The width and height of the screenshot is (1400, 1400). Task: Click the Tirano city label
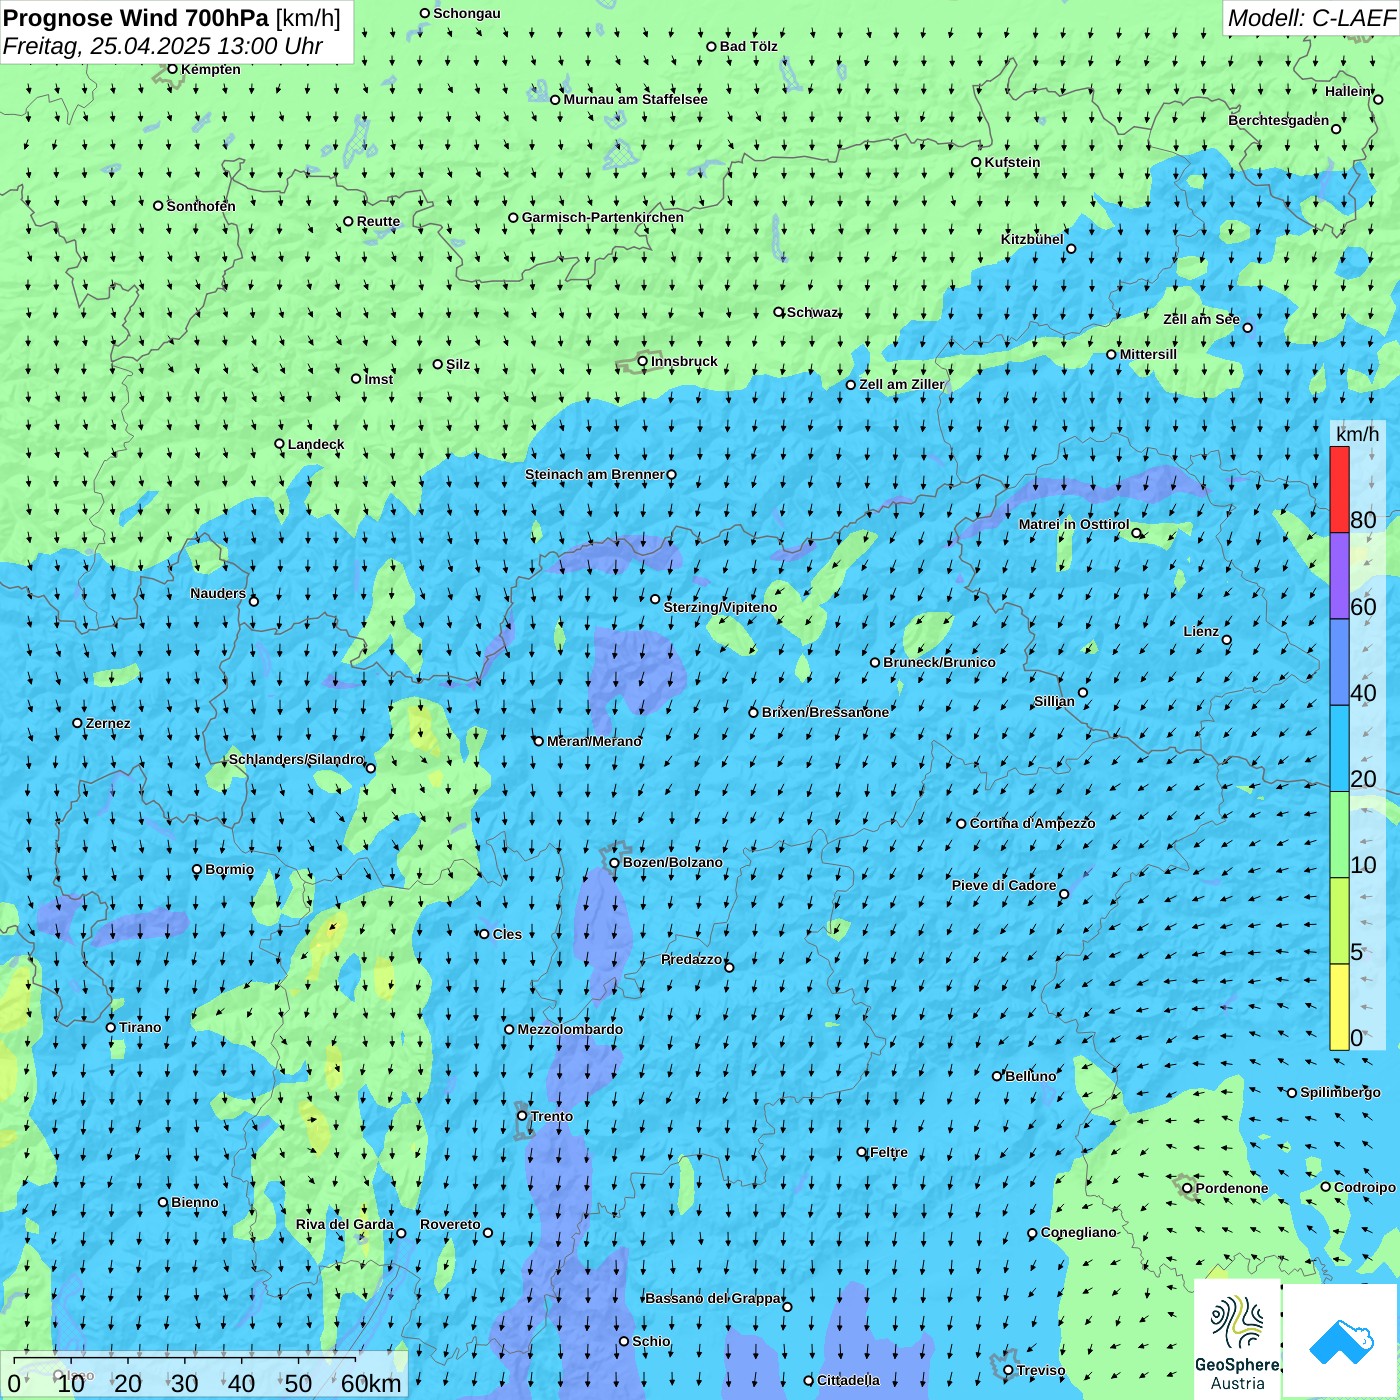click(x=140, y=1027)
